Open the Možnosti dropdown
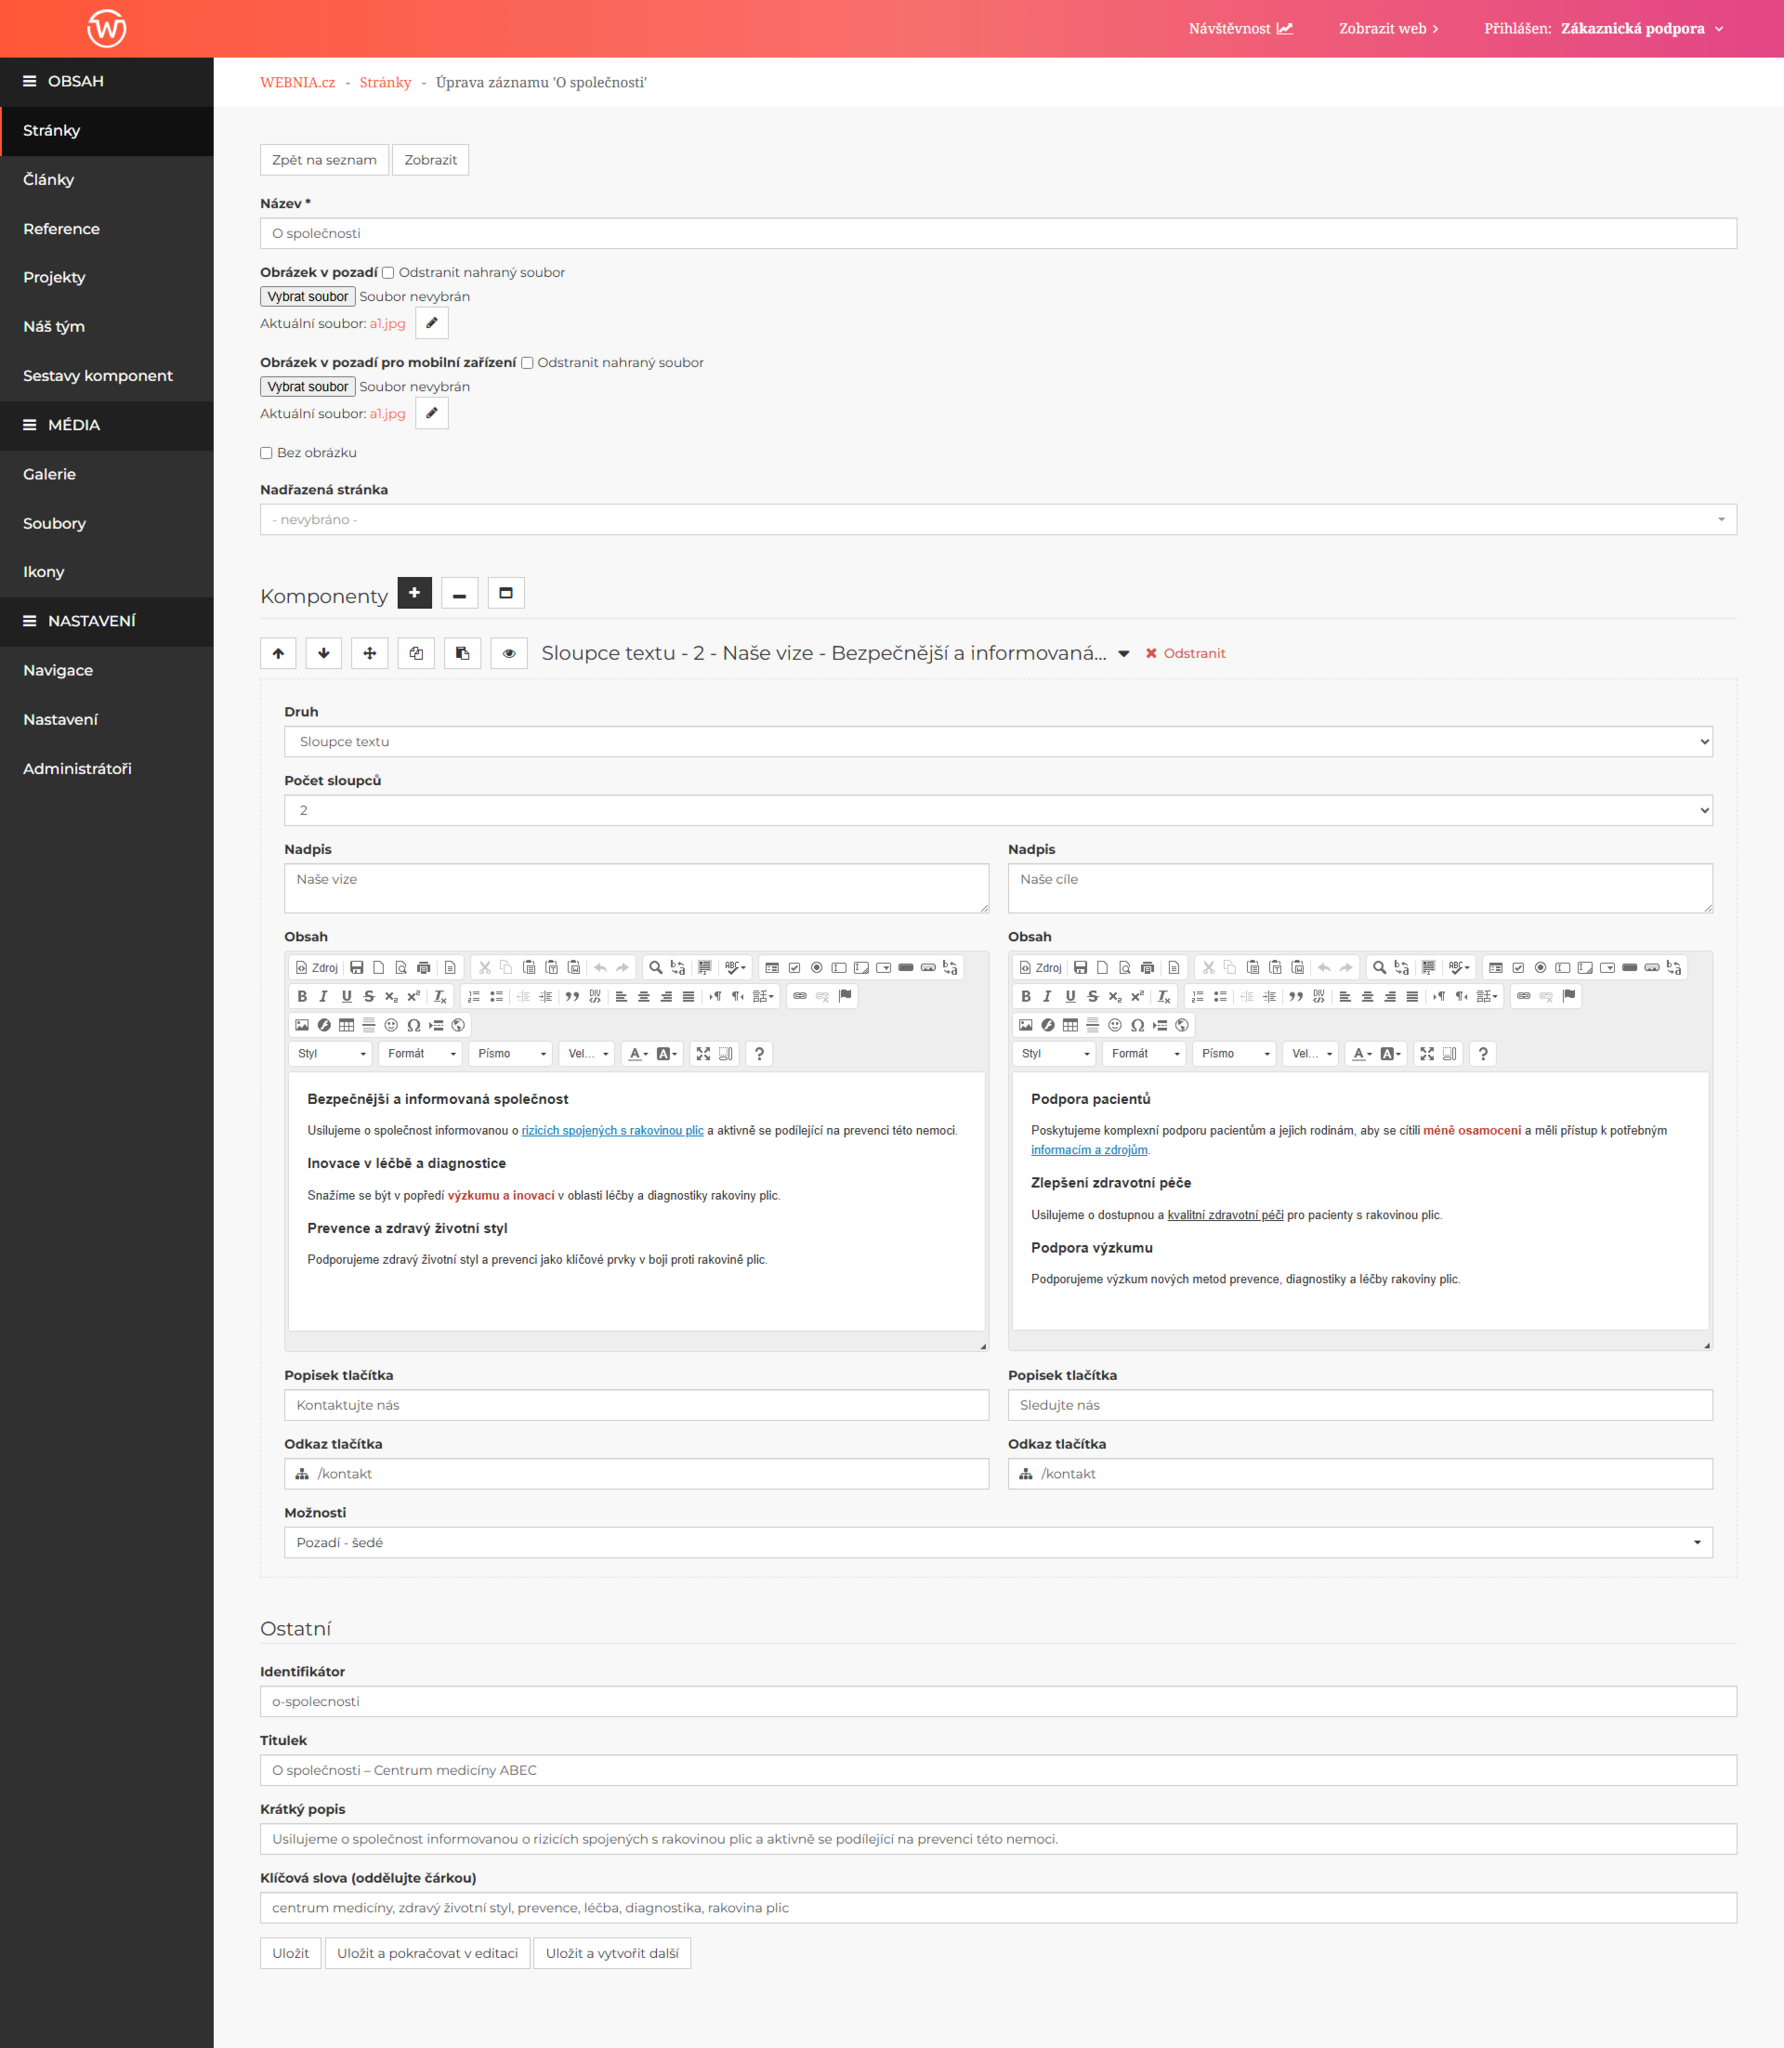The height and width of the screenshot is (2048, 1784). point(998,1542)
